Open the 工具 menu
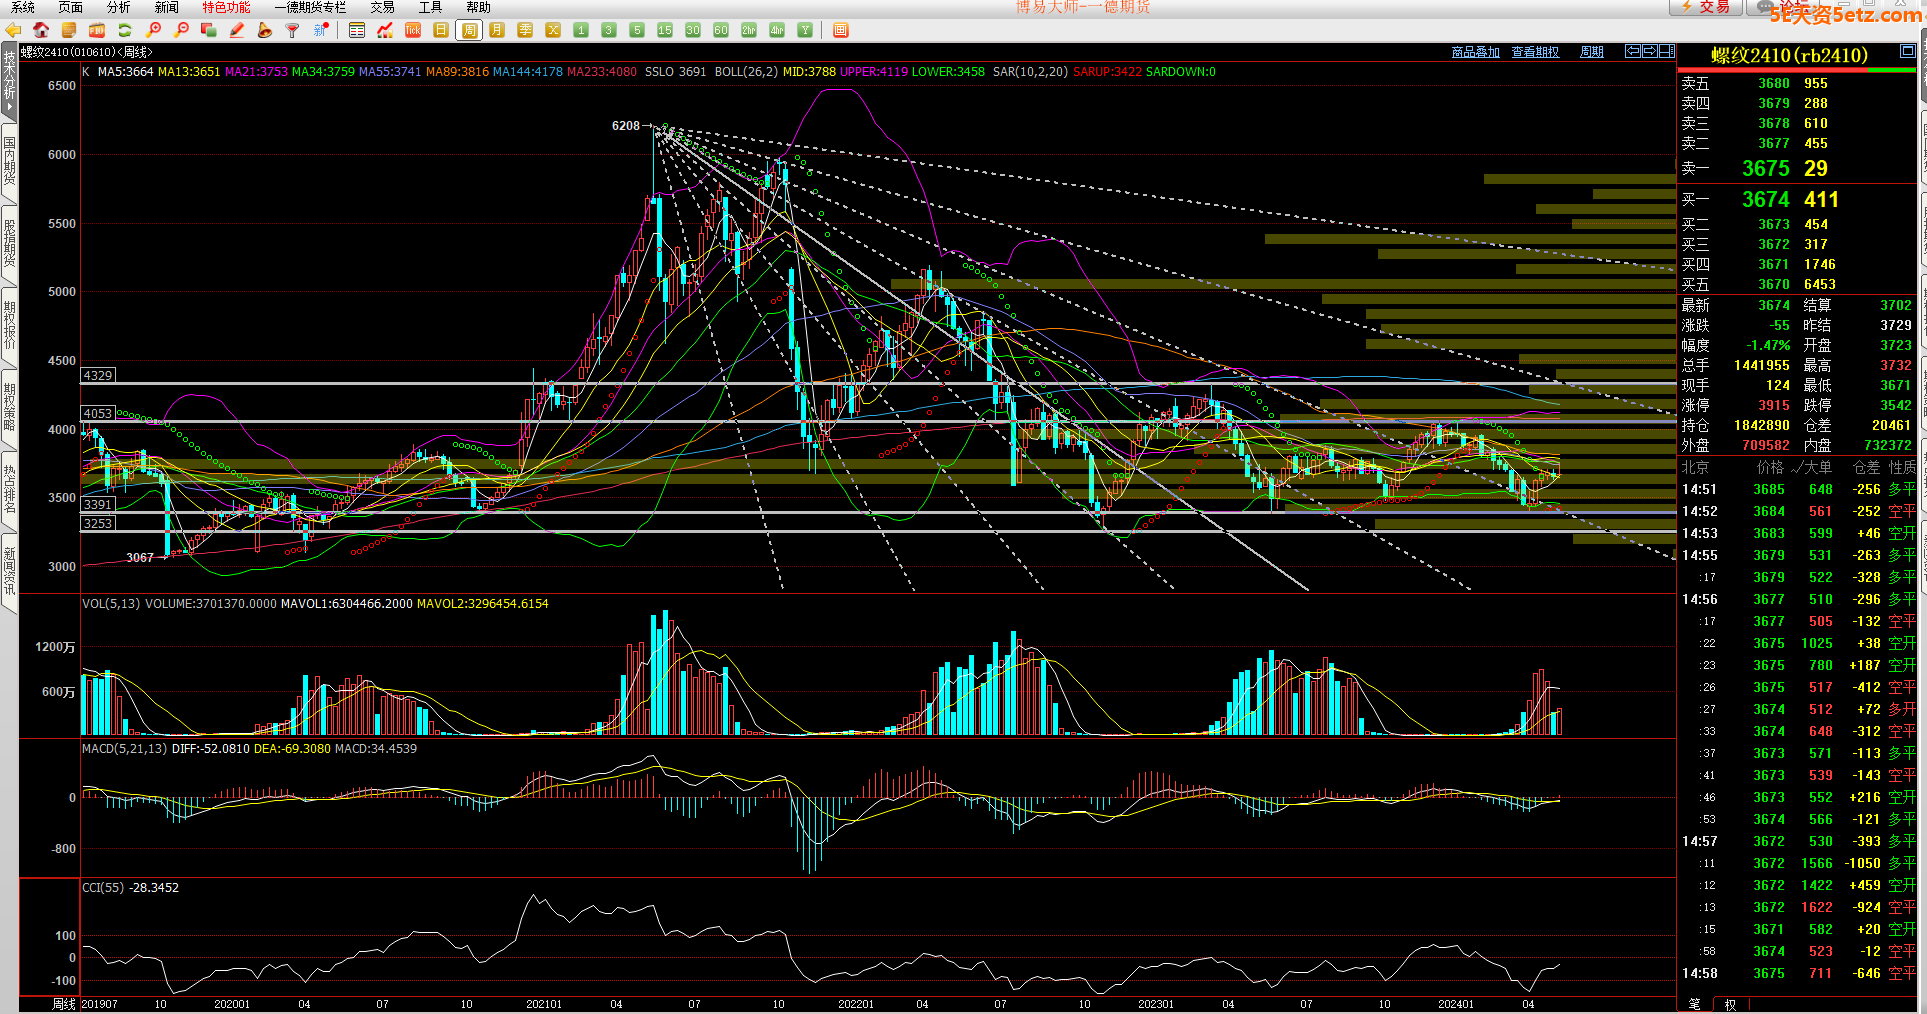Viewport: 1927px width, 1014px height. point(430,7)
